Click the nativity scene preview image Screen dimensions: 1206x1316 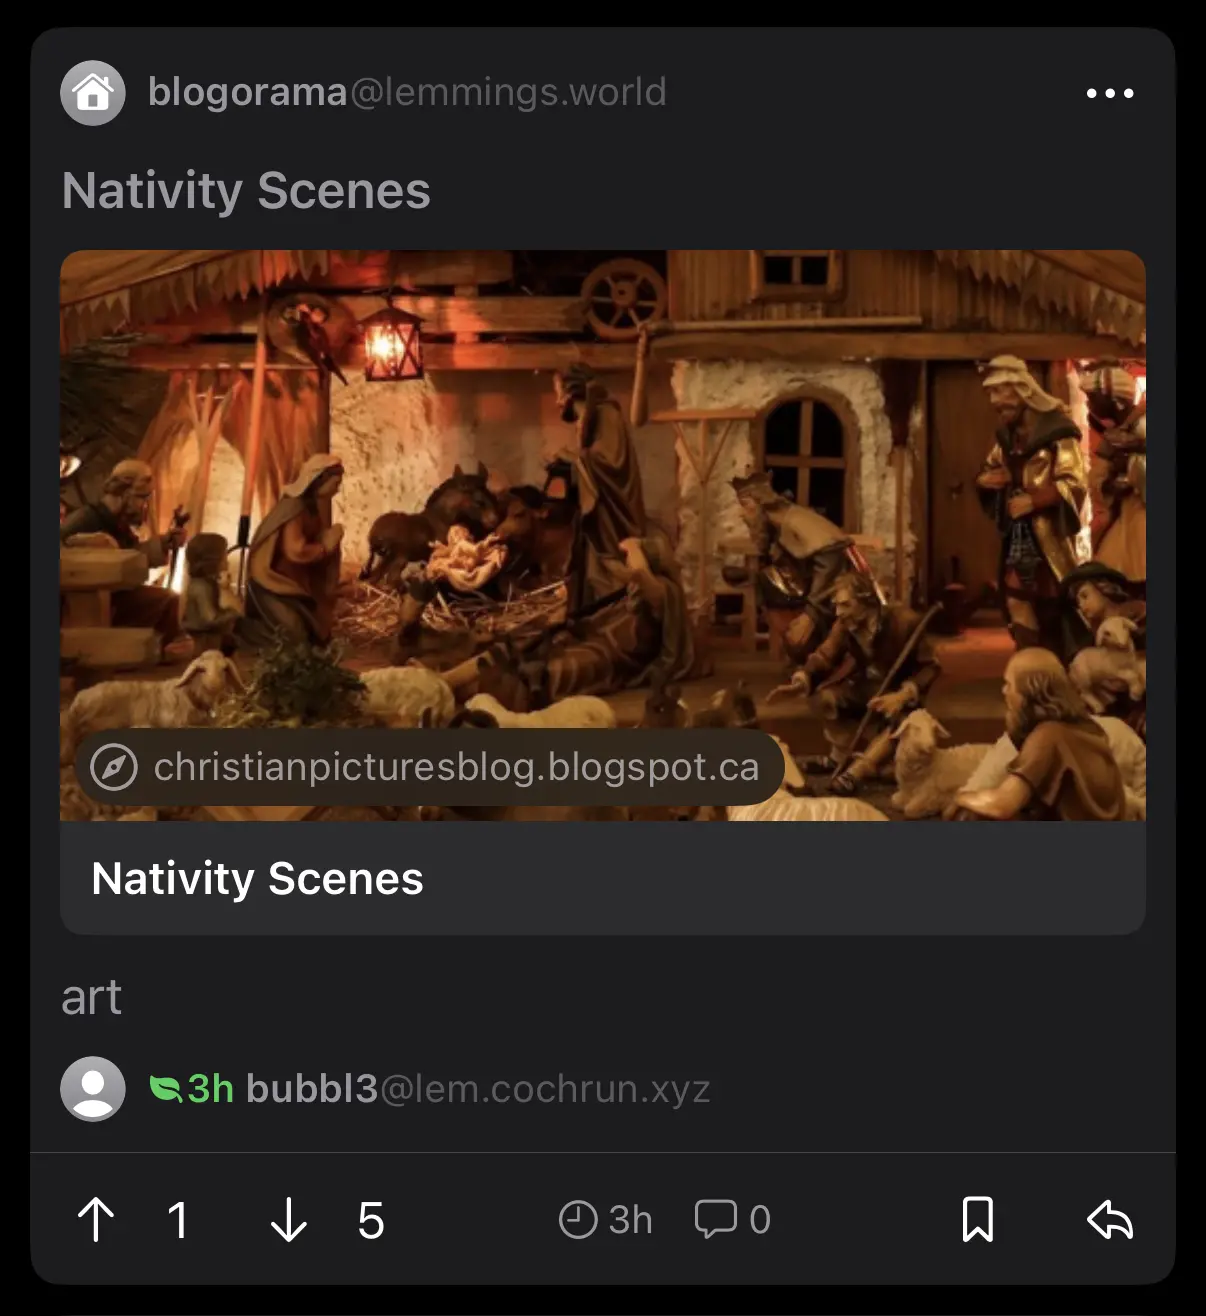coord(603,535)
